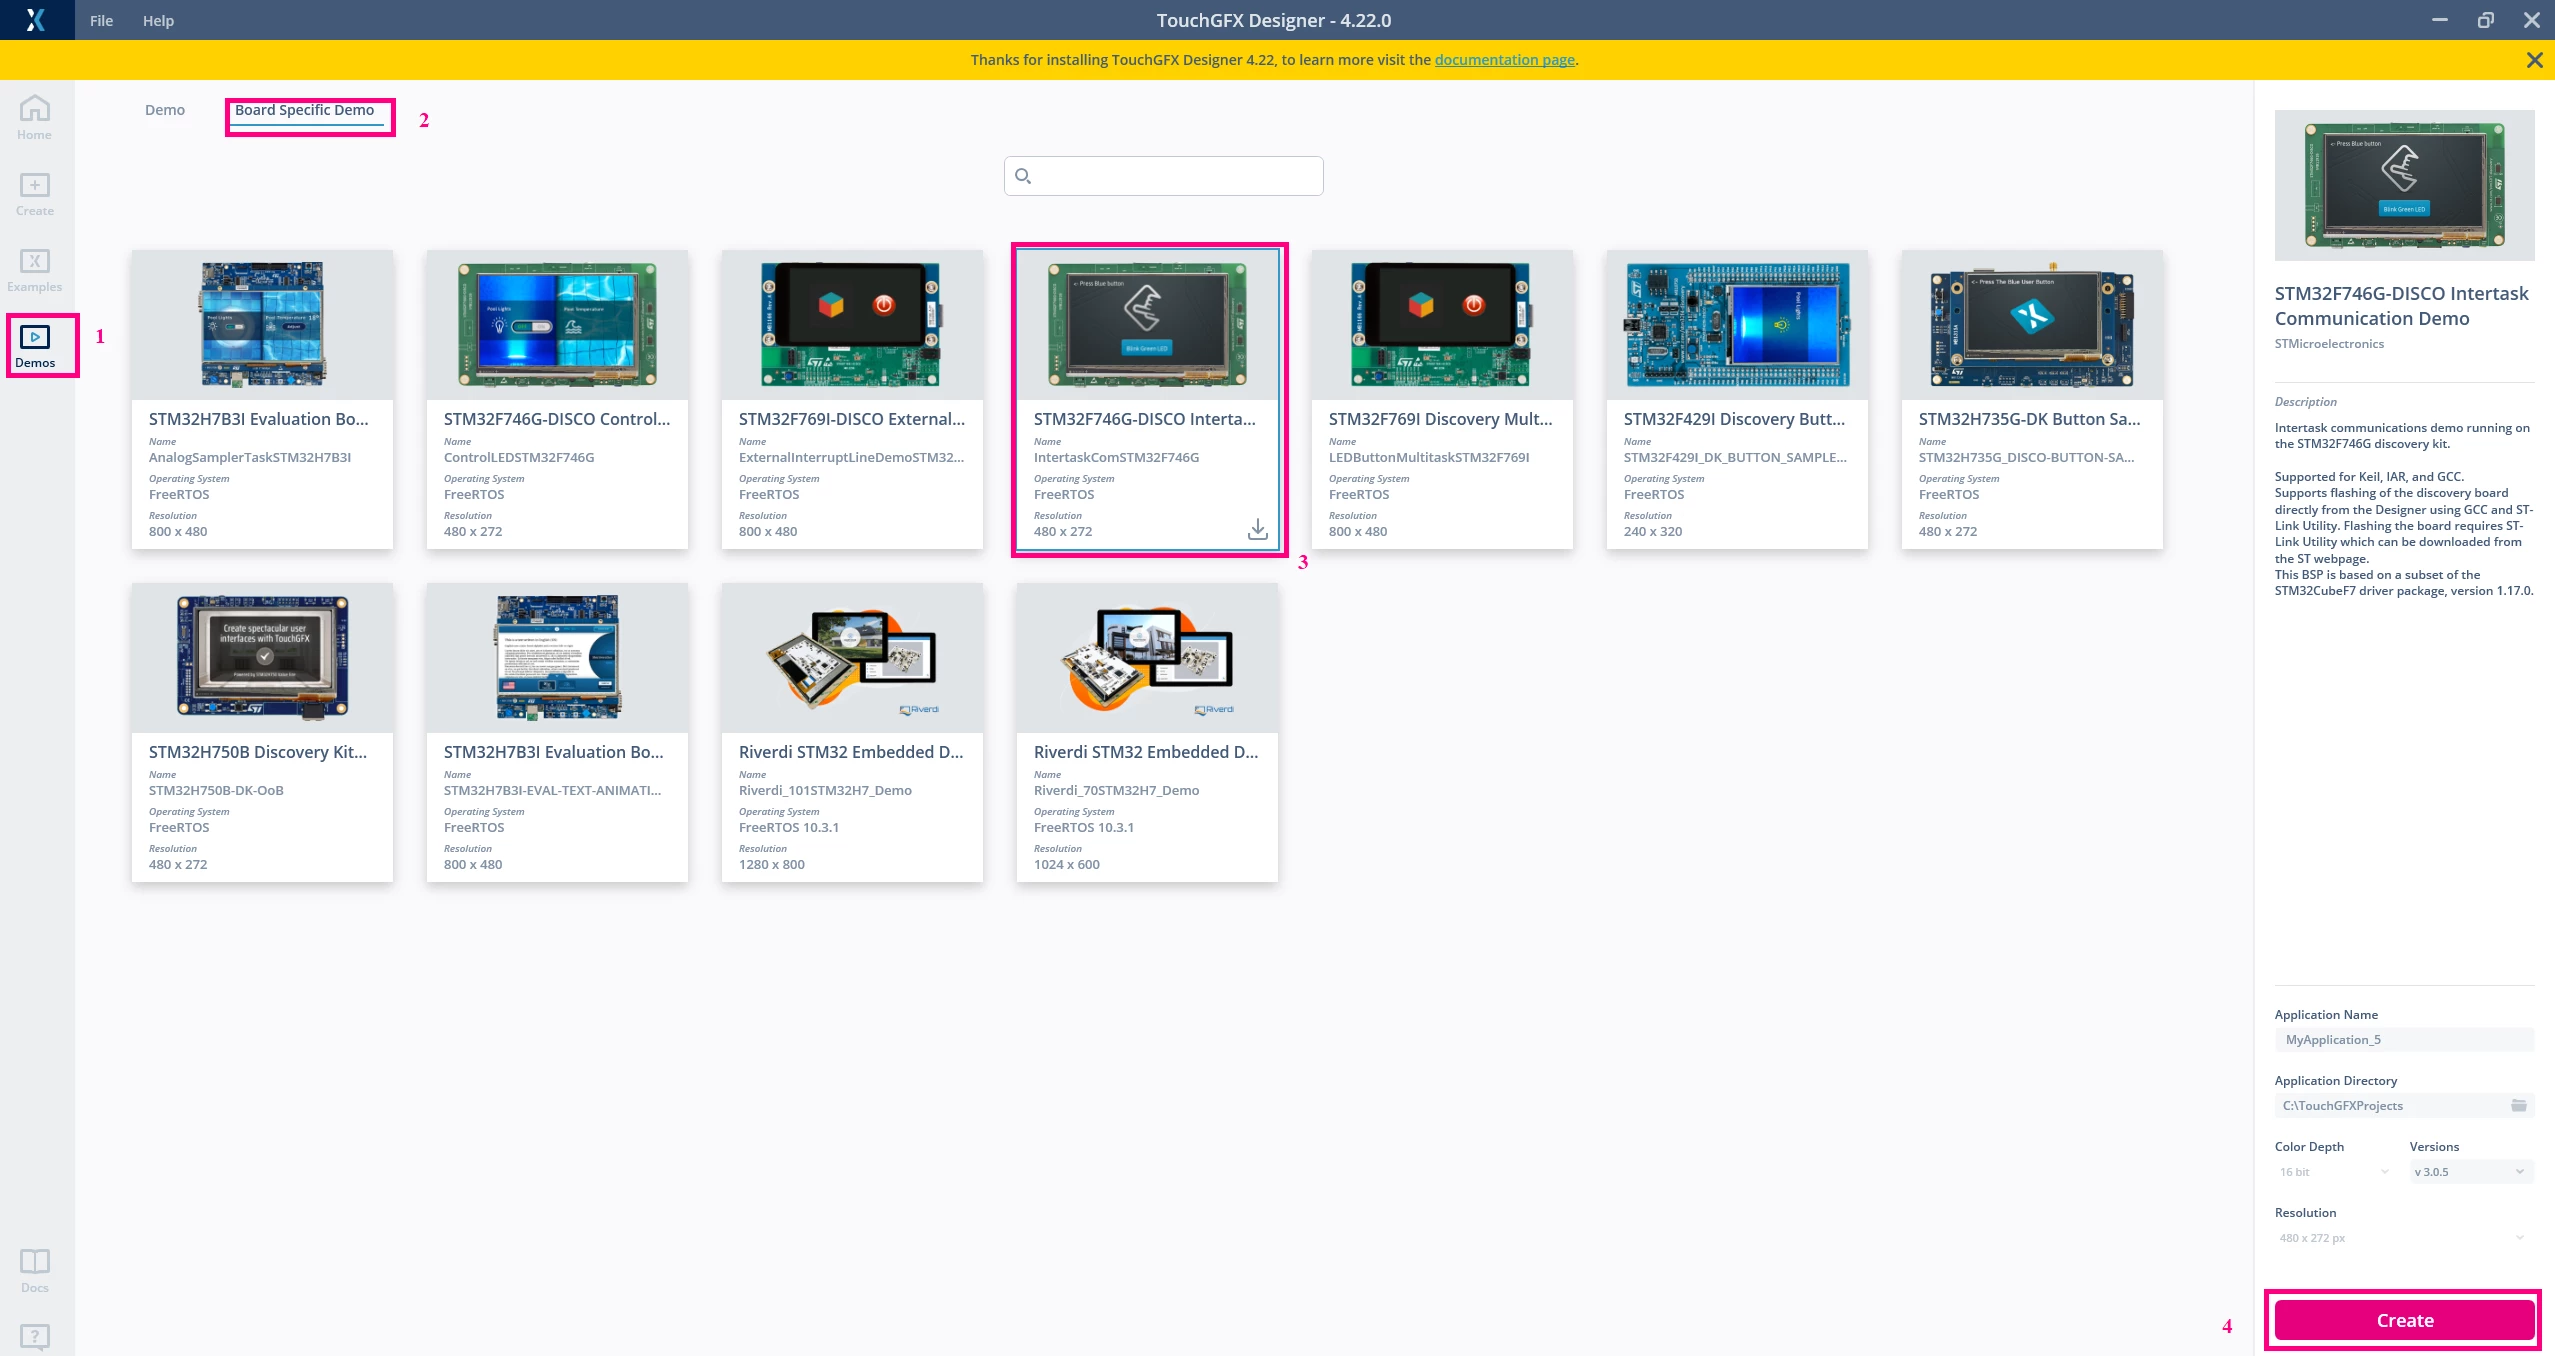Open the documentation page link
The height and width of the screenshot is (1356, 2555).
point(1504,60)
